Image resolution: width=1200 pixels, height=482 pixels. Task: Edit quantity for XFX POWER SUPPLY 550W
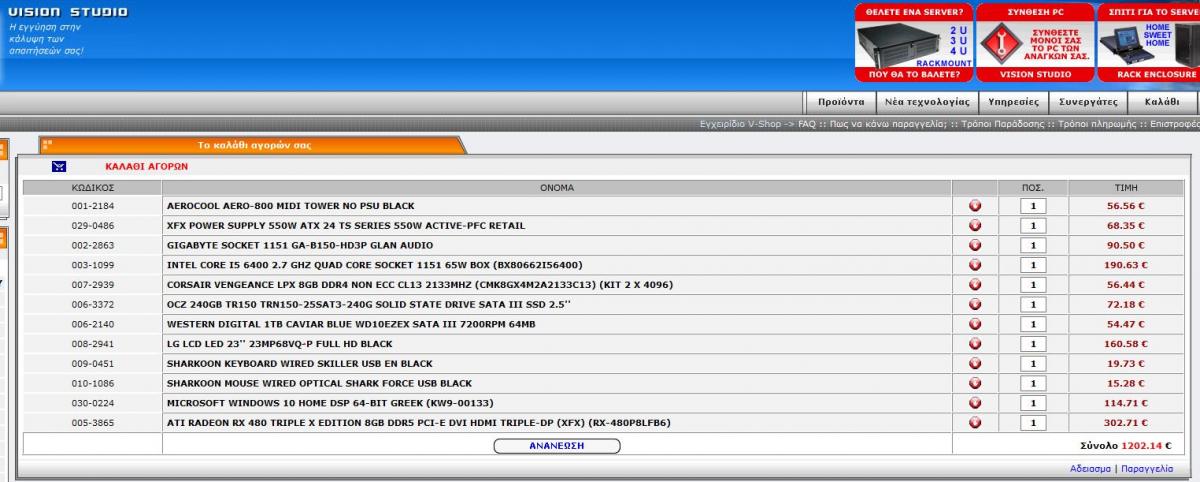click(1033, 226)
